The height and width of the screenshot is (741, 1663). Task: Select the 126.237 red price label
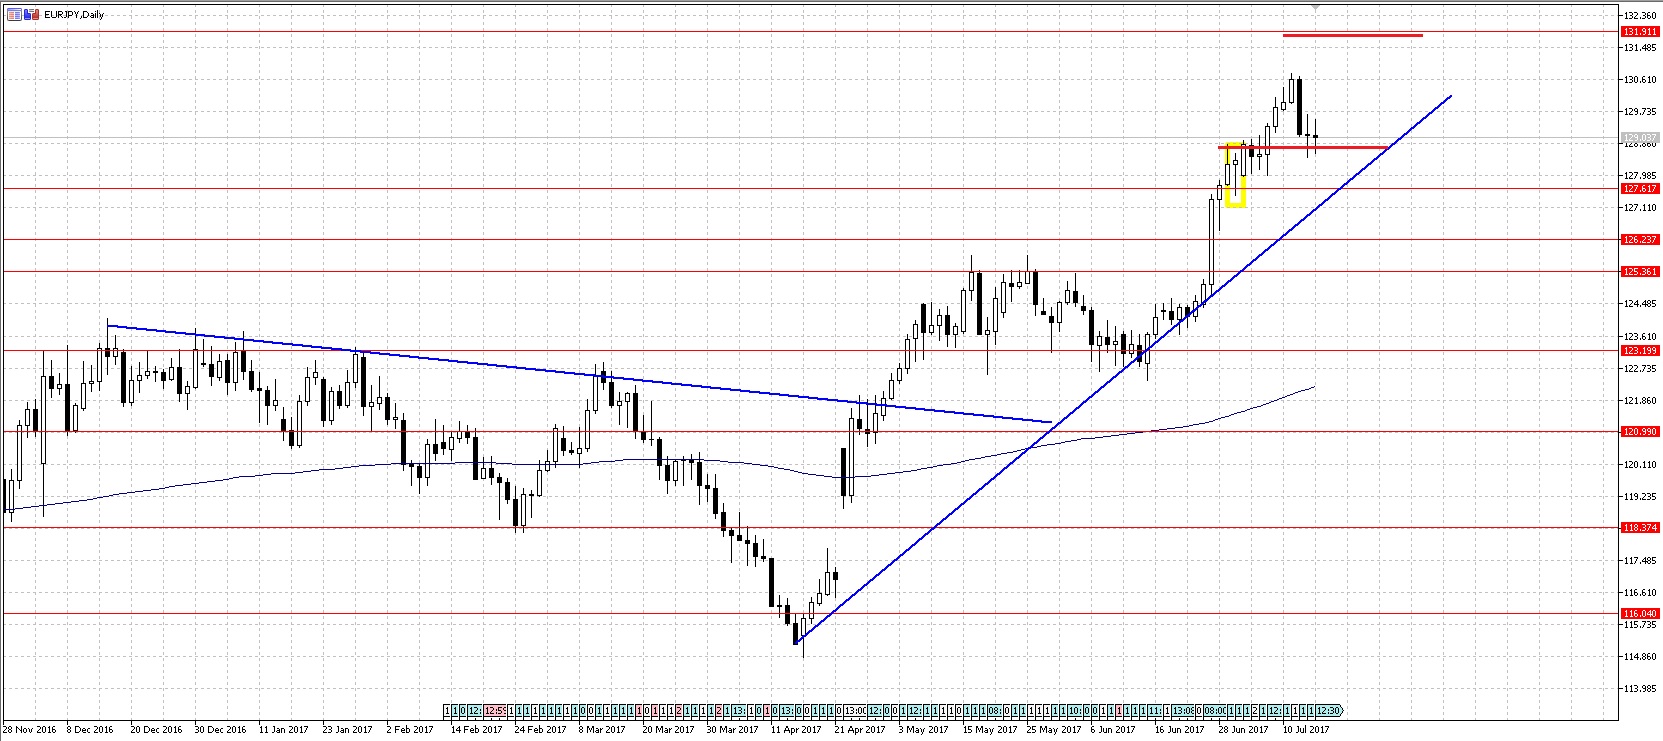coord(1640,239)
